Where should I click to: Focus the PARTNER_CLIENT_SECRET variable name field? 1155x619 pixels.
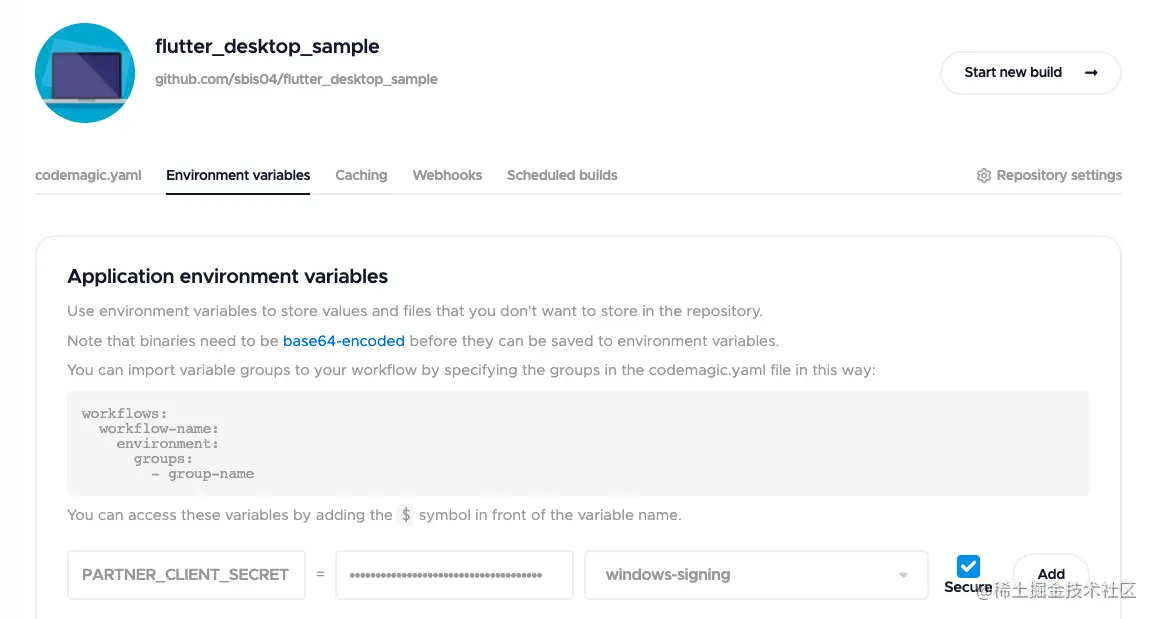pyautogui.click(x=186, y=575)
